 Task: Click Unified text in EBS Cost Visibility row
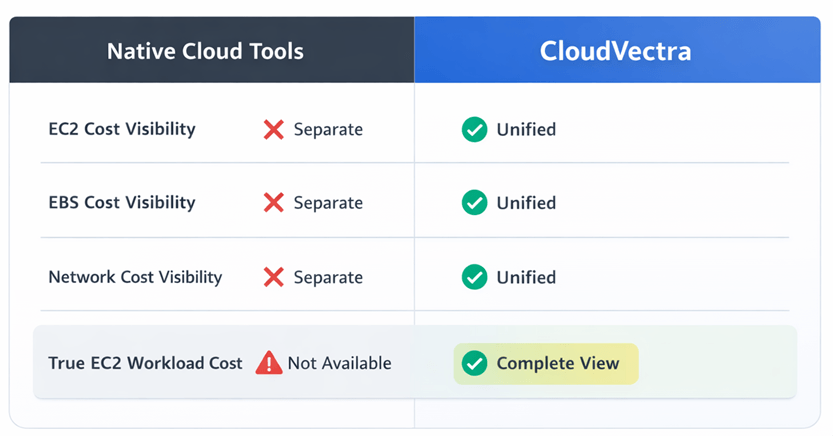(x=526, y=203)
